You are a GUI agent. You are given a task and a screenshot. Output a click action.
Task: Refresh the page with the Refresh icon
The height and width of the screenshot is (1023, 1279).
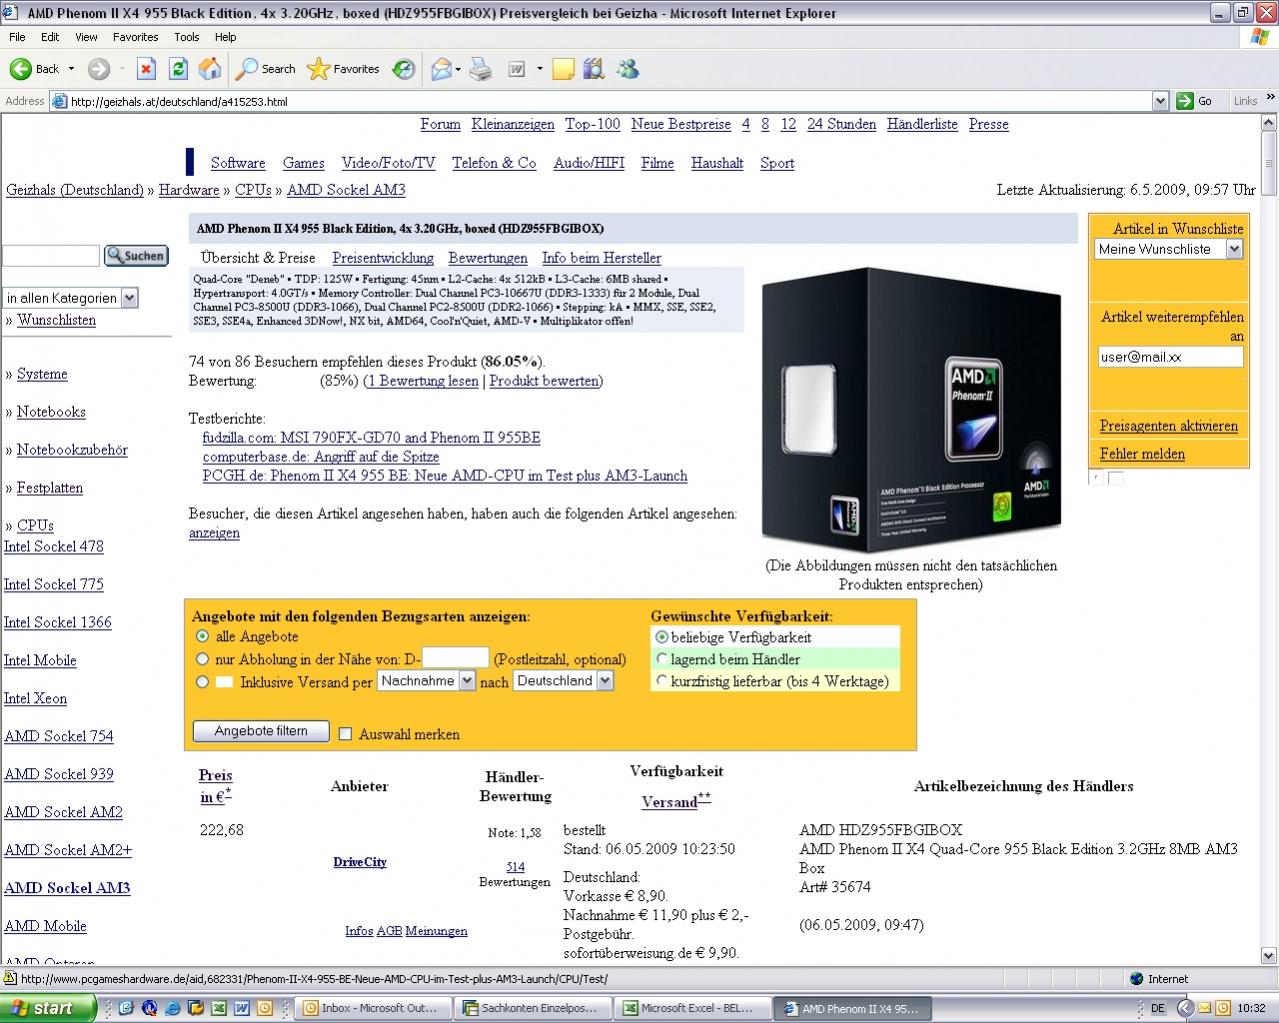point(178,69)
